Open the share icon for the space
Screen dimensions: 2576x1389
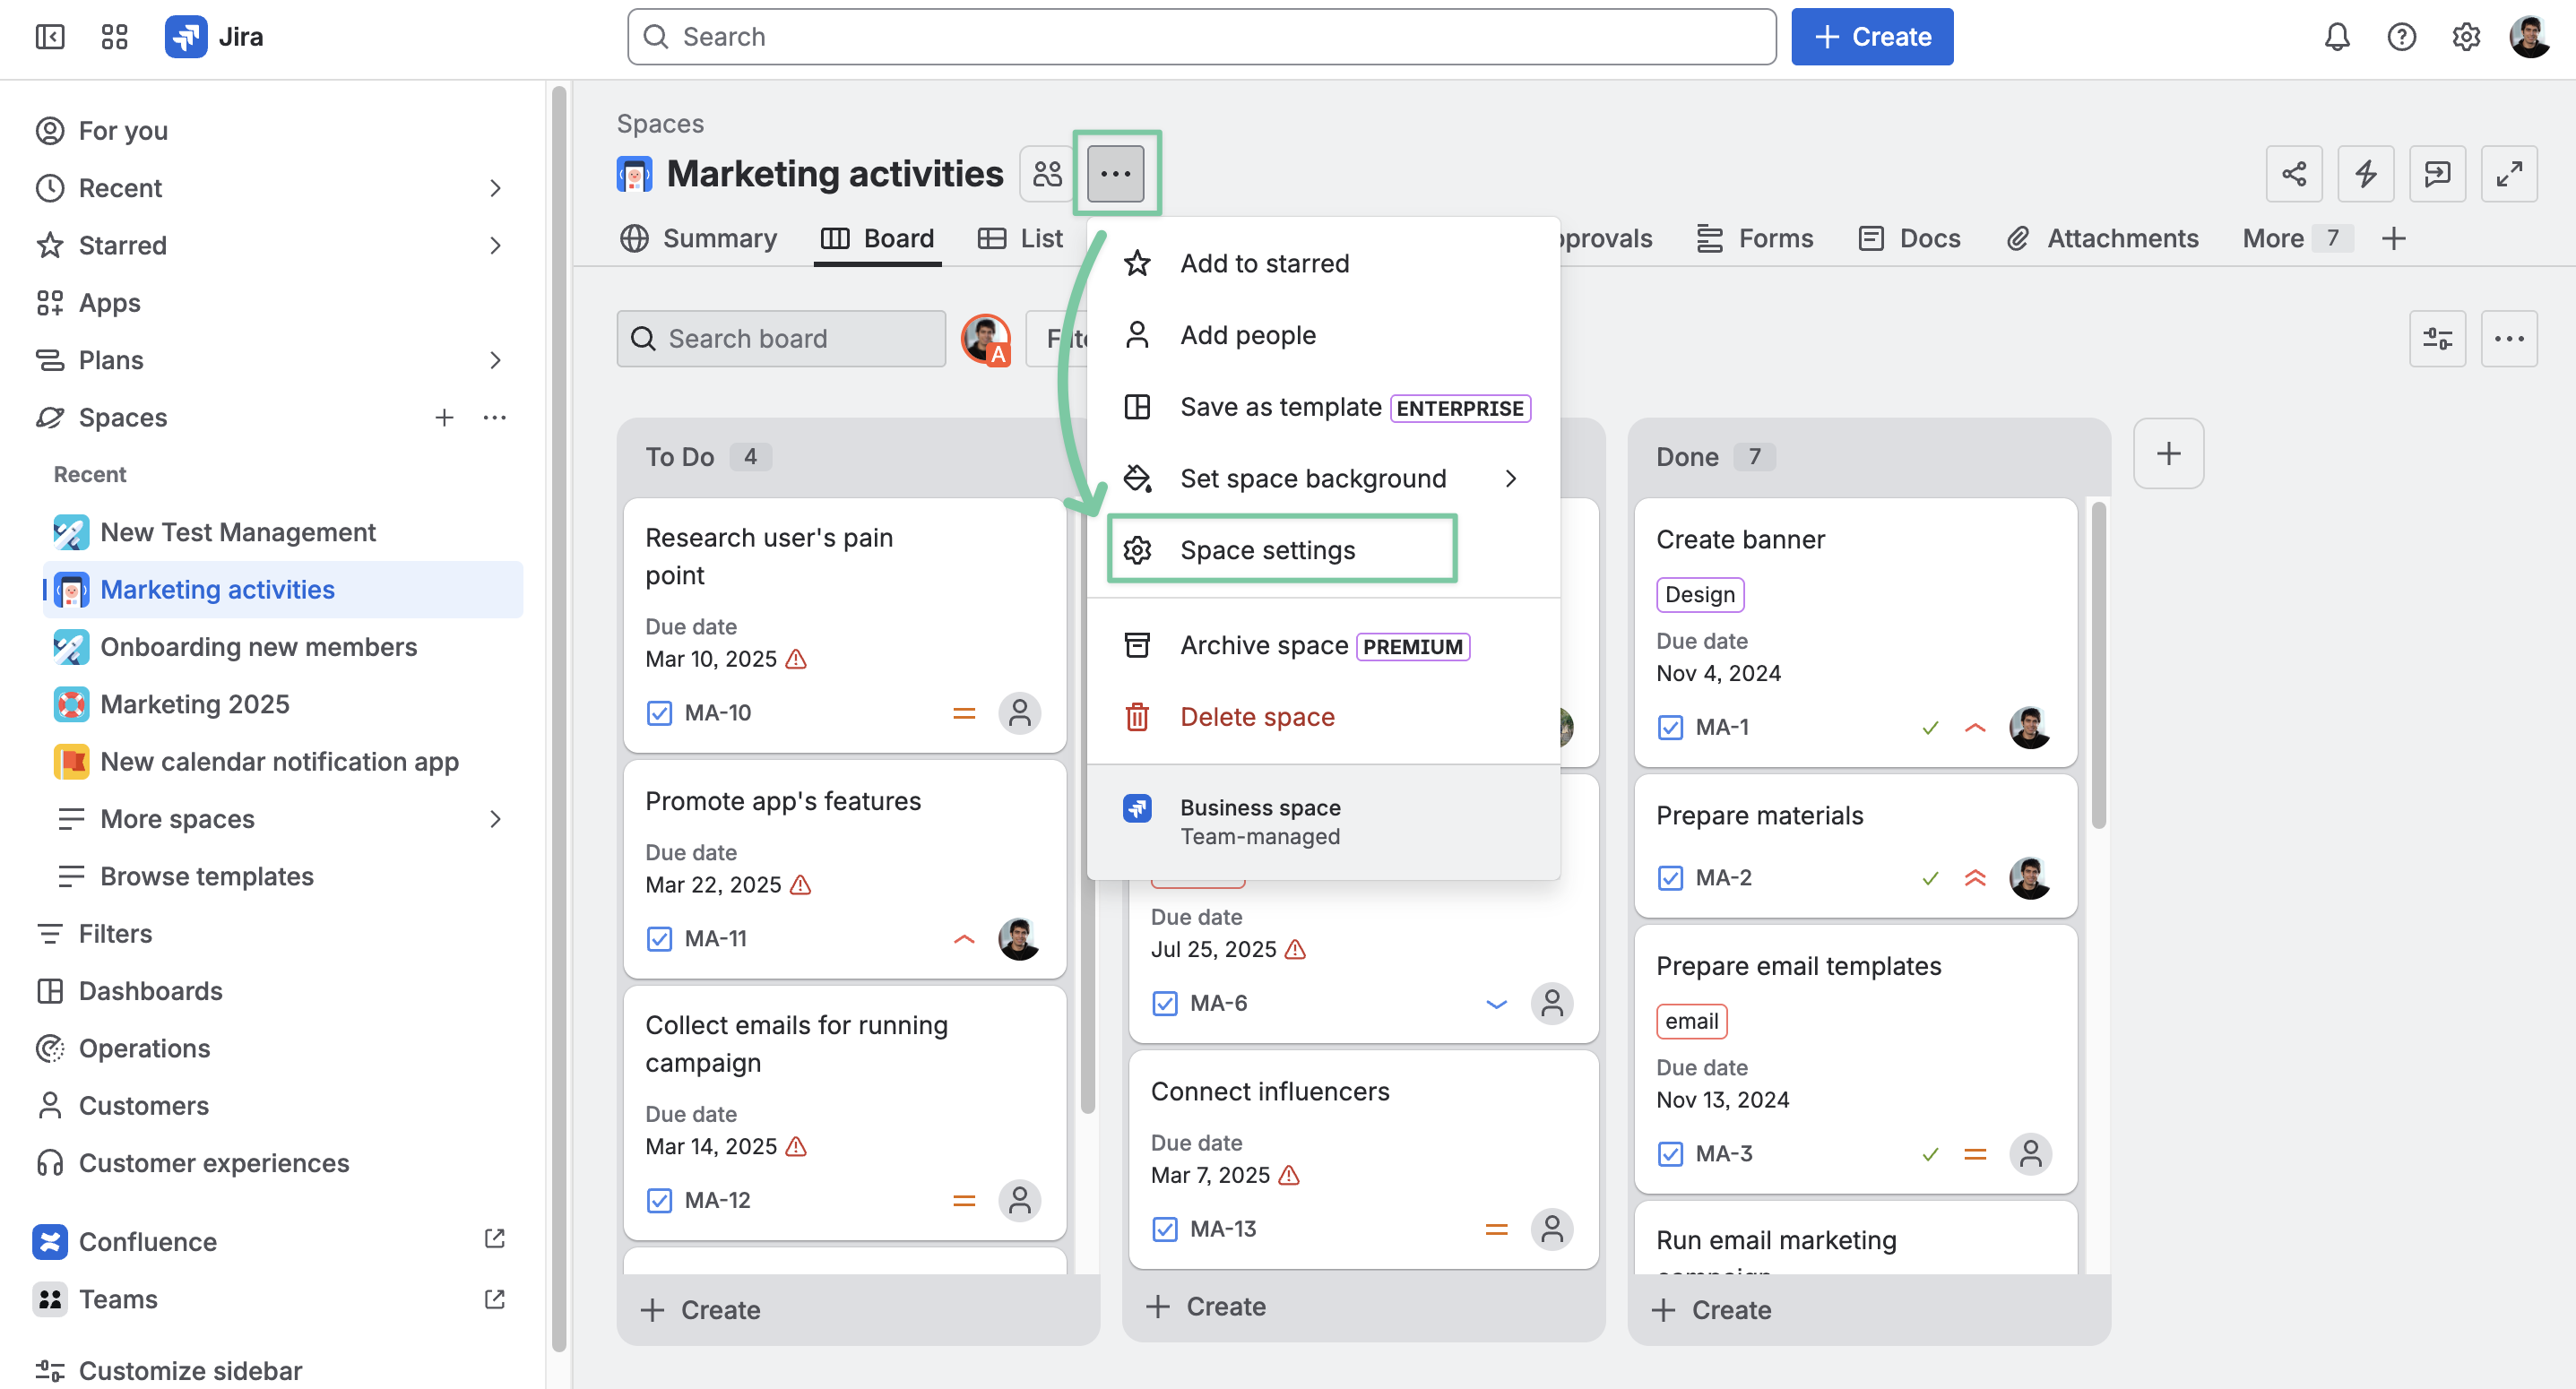click(x=2294, y=173)
